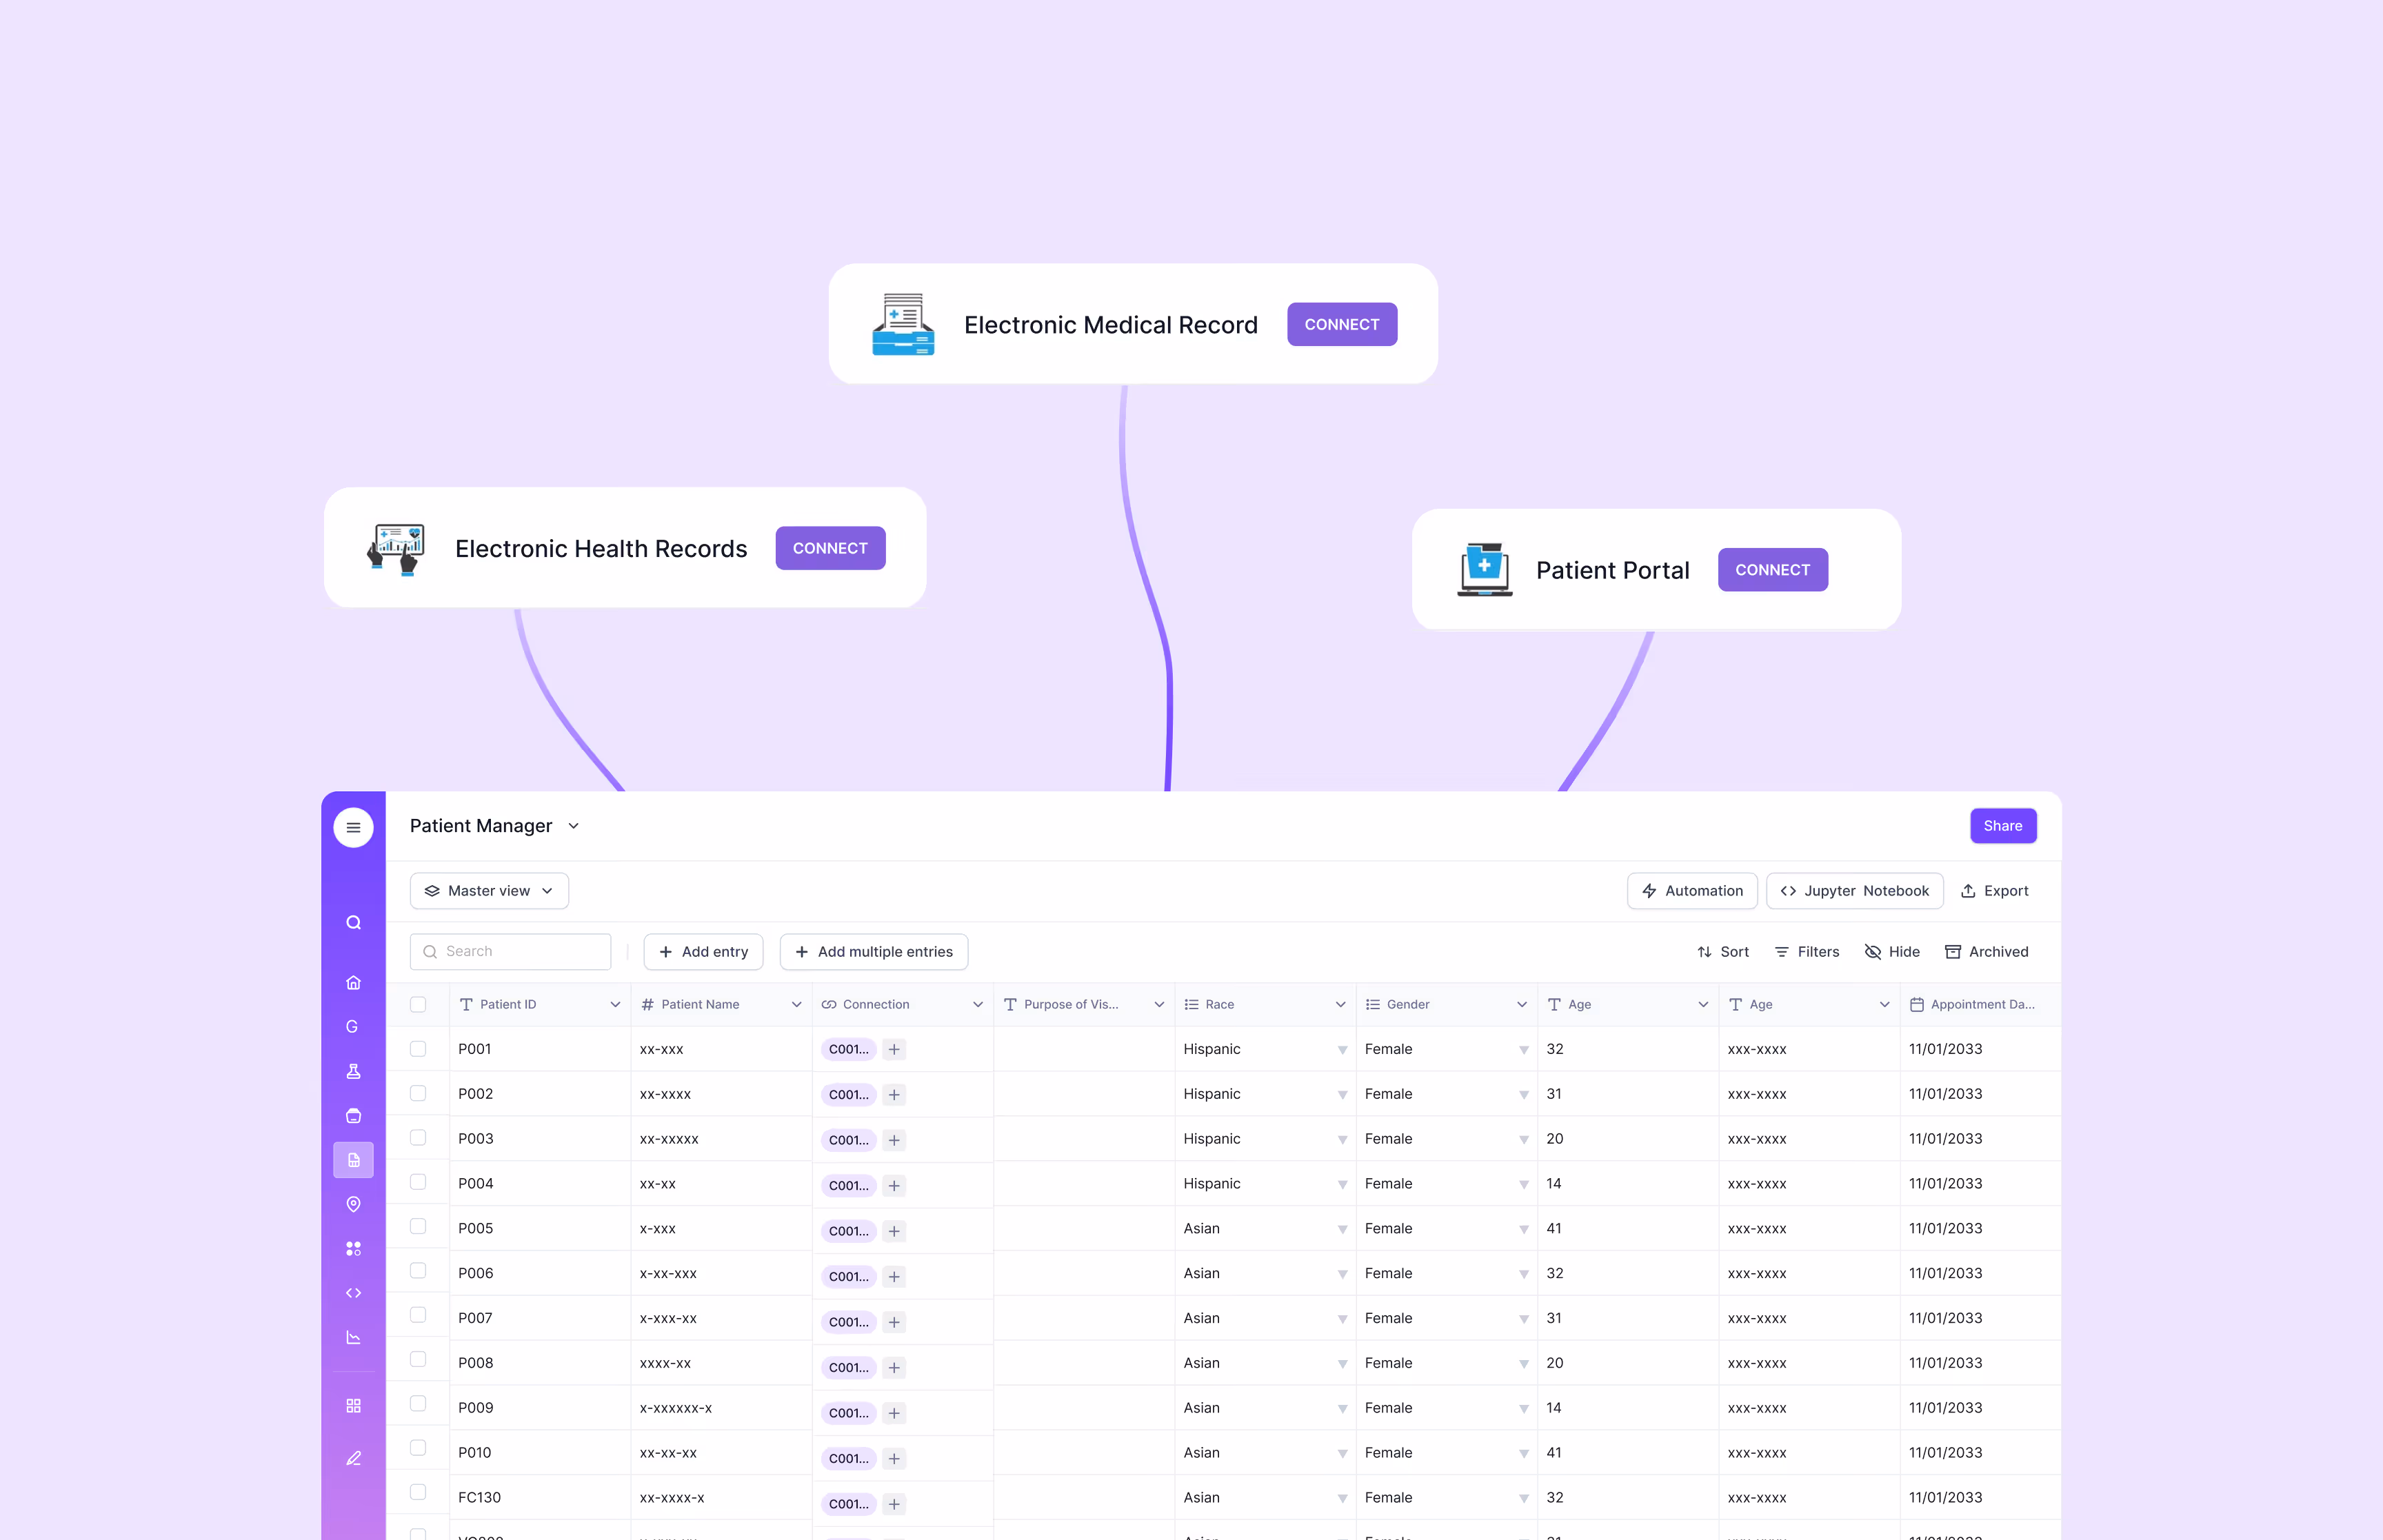Image resolution: width=2383 pixels, height=1540 pixels.
Task: Add connection with plus icon for P001
Action: coord(894,1049)
